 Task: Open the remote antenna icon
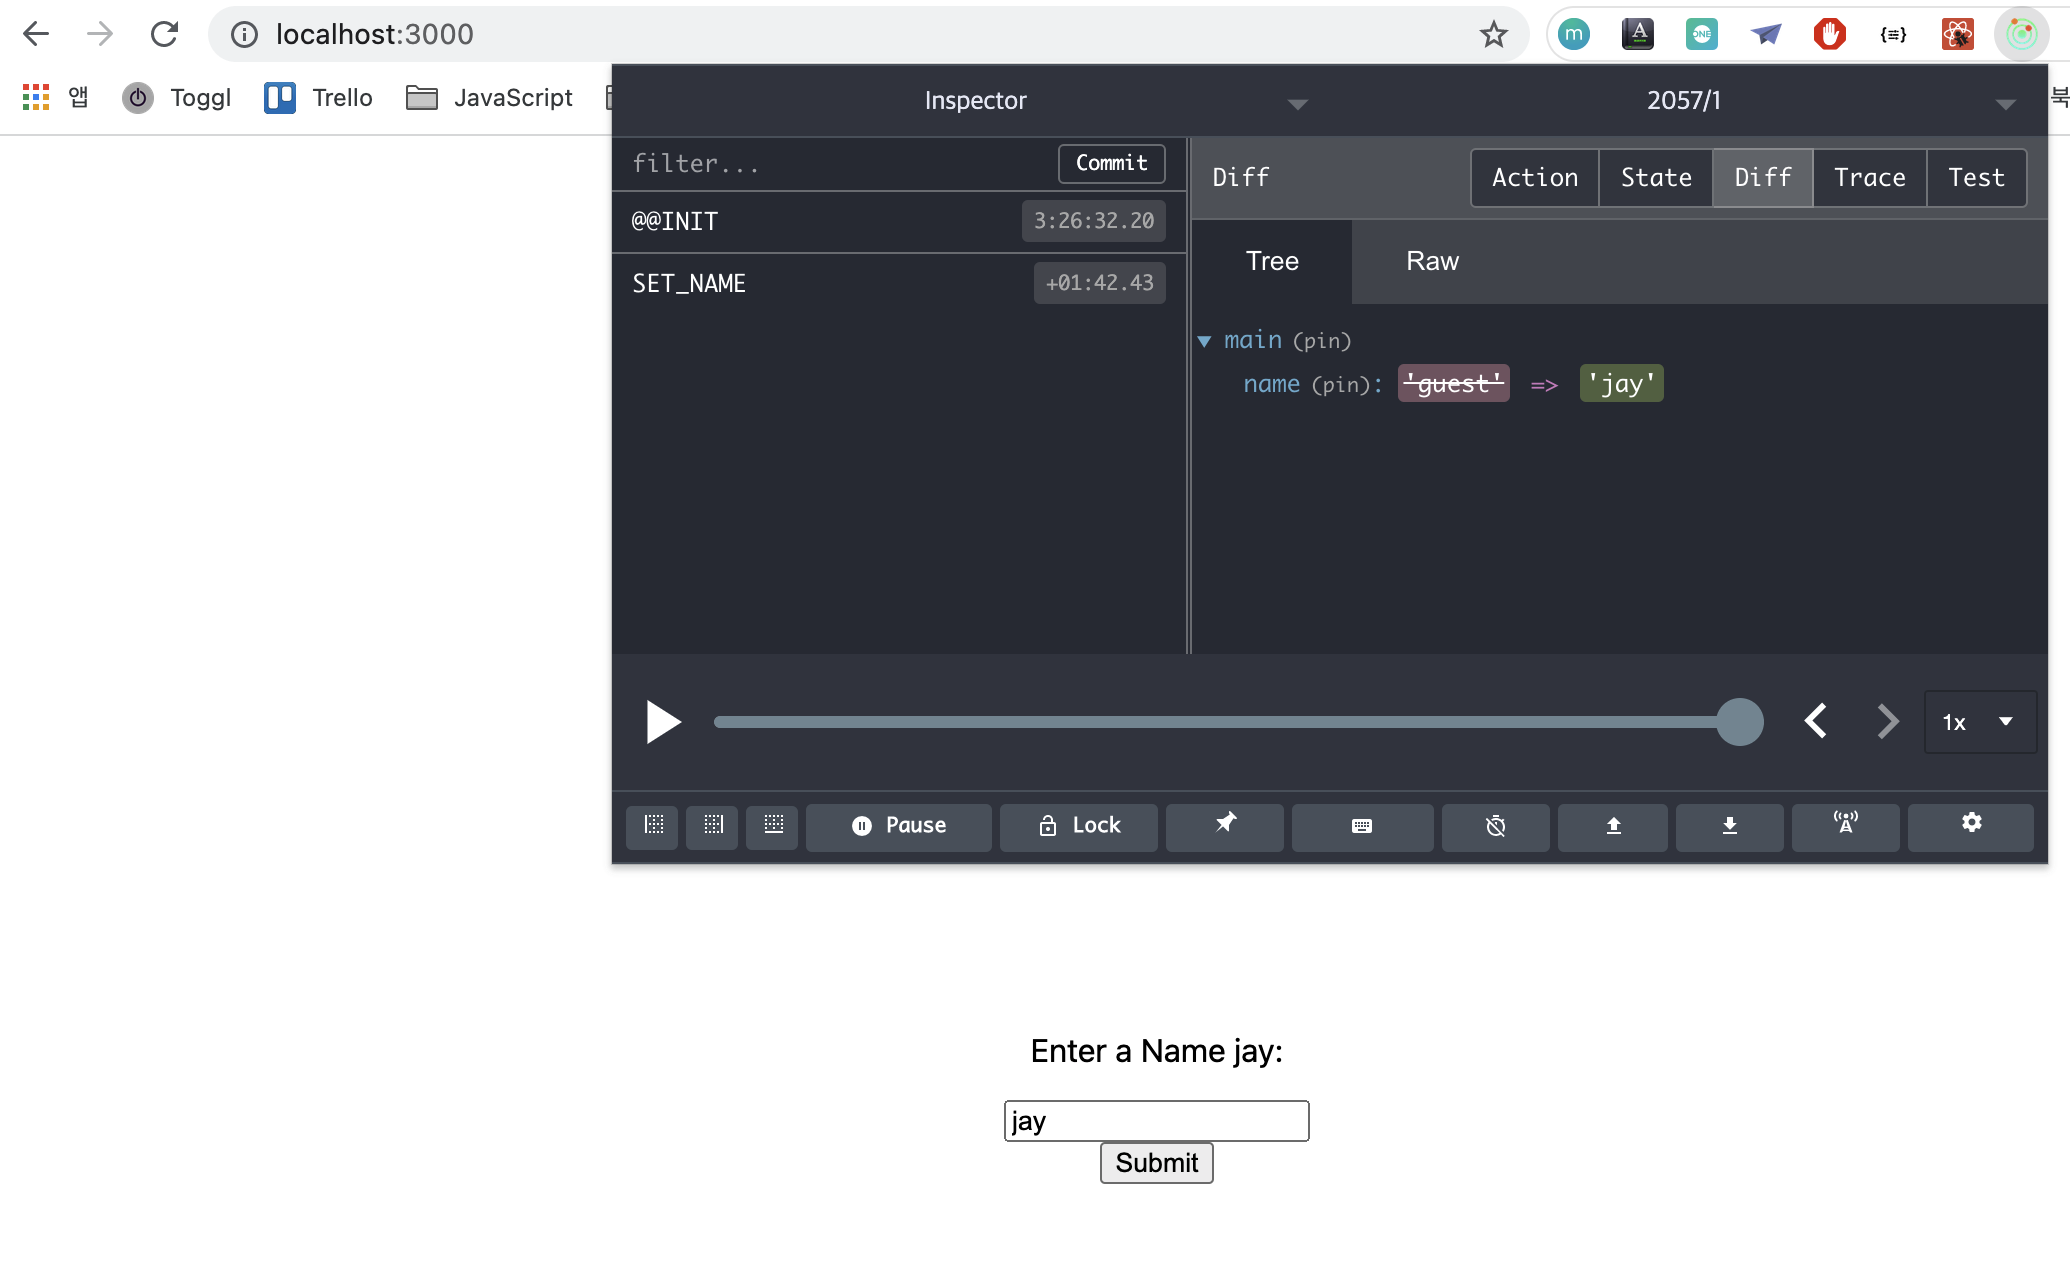click(1845, 826)
